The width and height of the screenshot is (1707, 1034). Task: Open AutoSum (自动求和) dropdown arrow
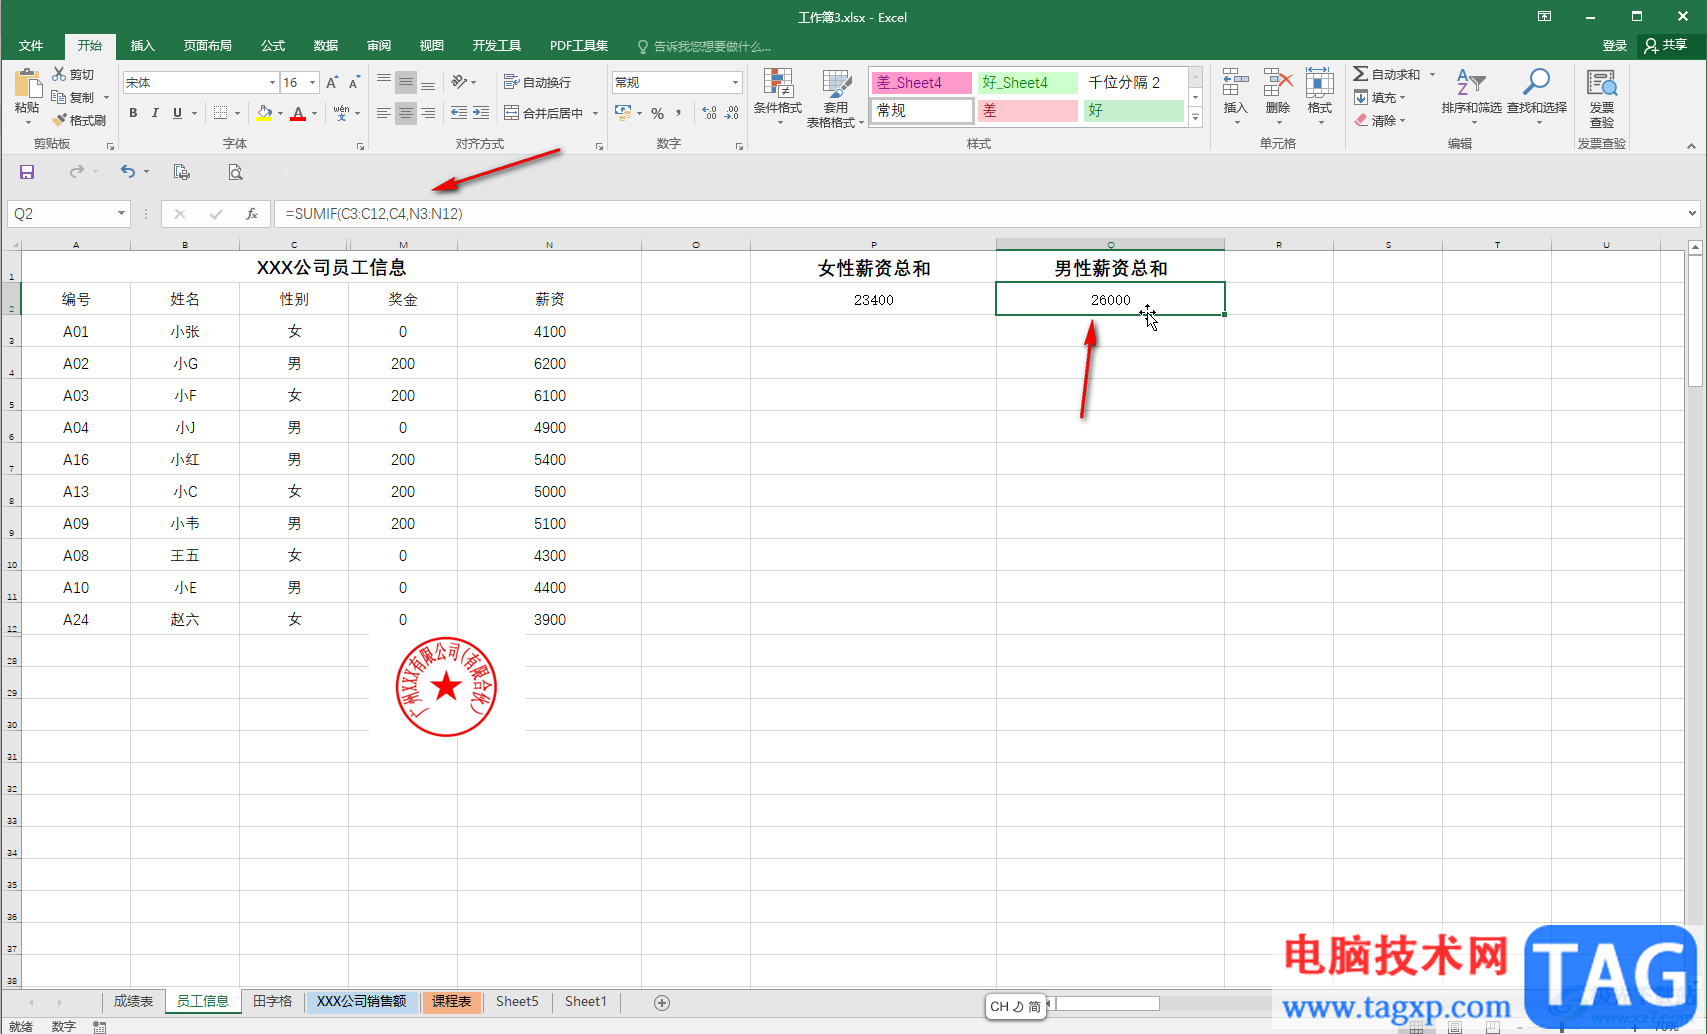(1432, 74)
